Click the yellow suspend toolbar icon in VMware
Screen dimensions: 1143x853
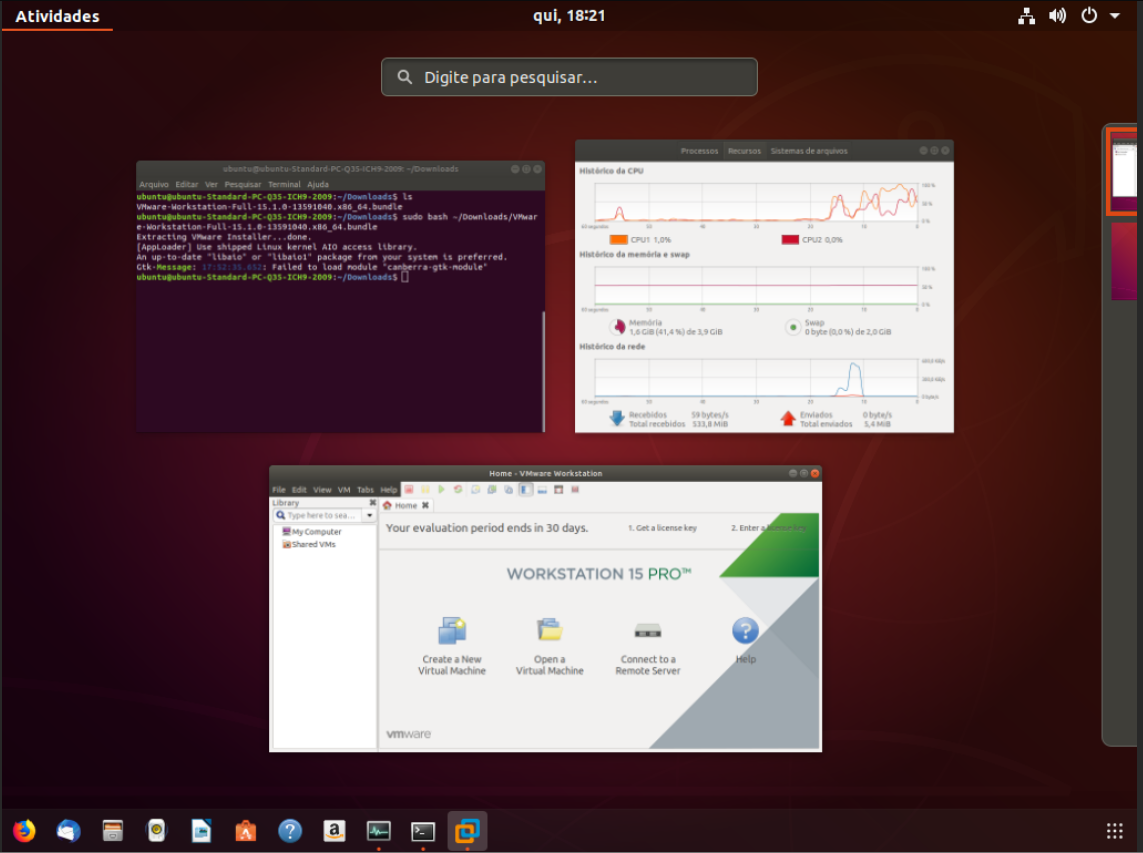click(425, 489)
